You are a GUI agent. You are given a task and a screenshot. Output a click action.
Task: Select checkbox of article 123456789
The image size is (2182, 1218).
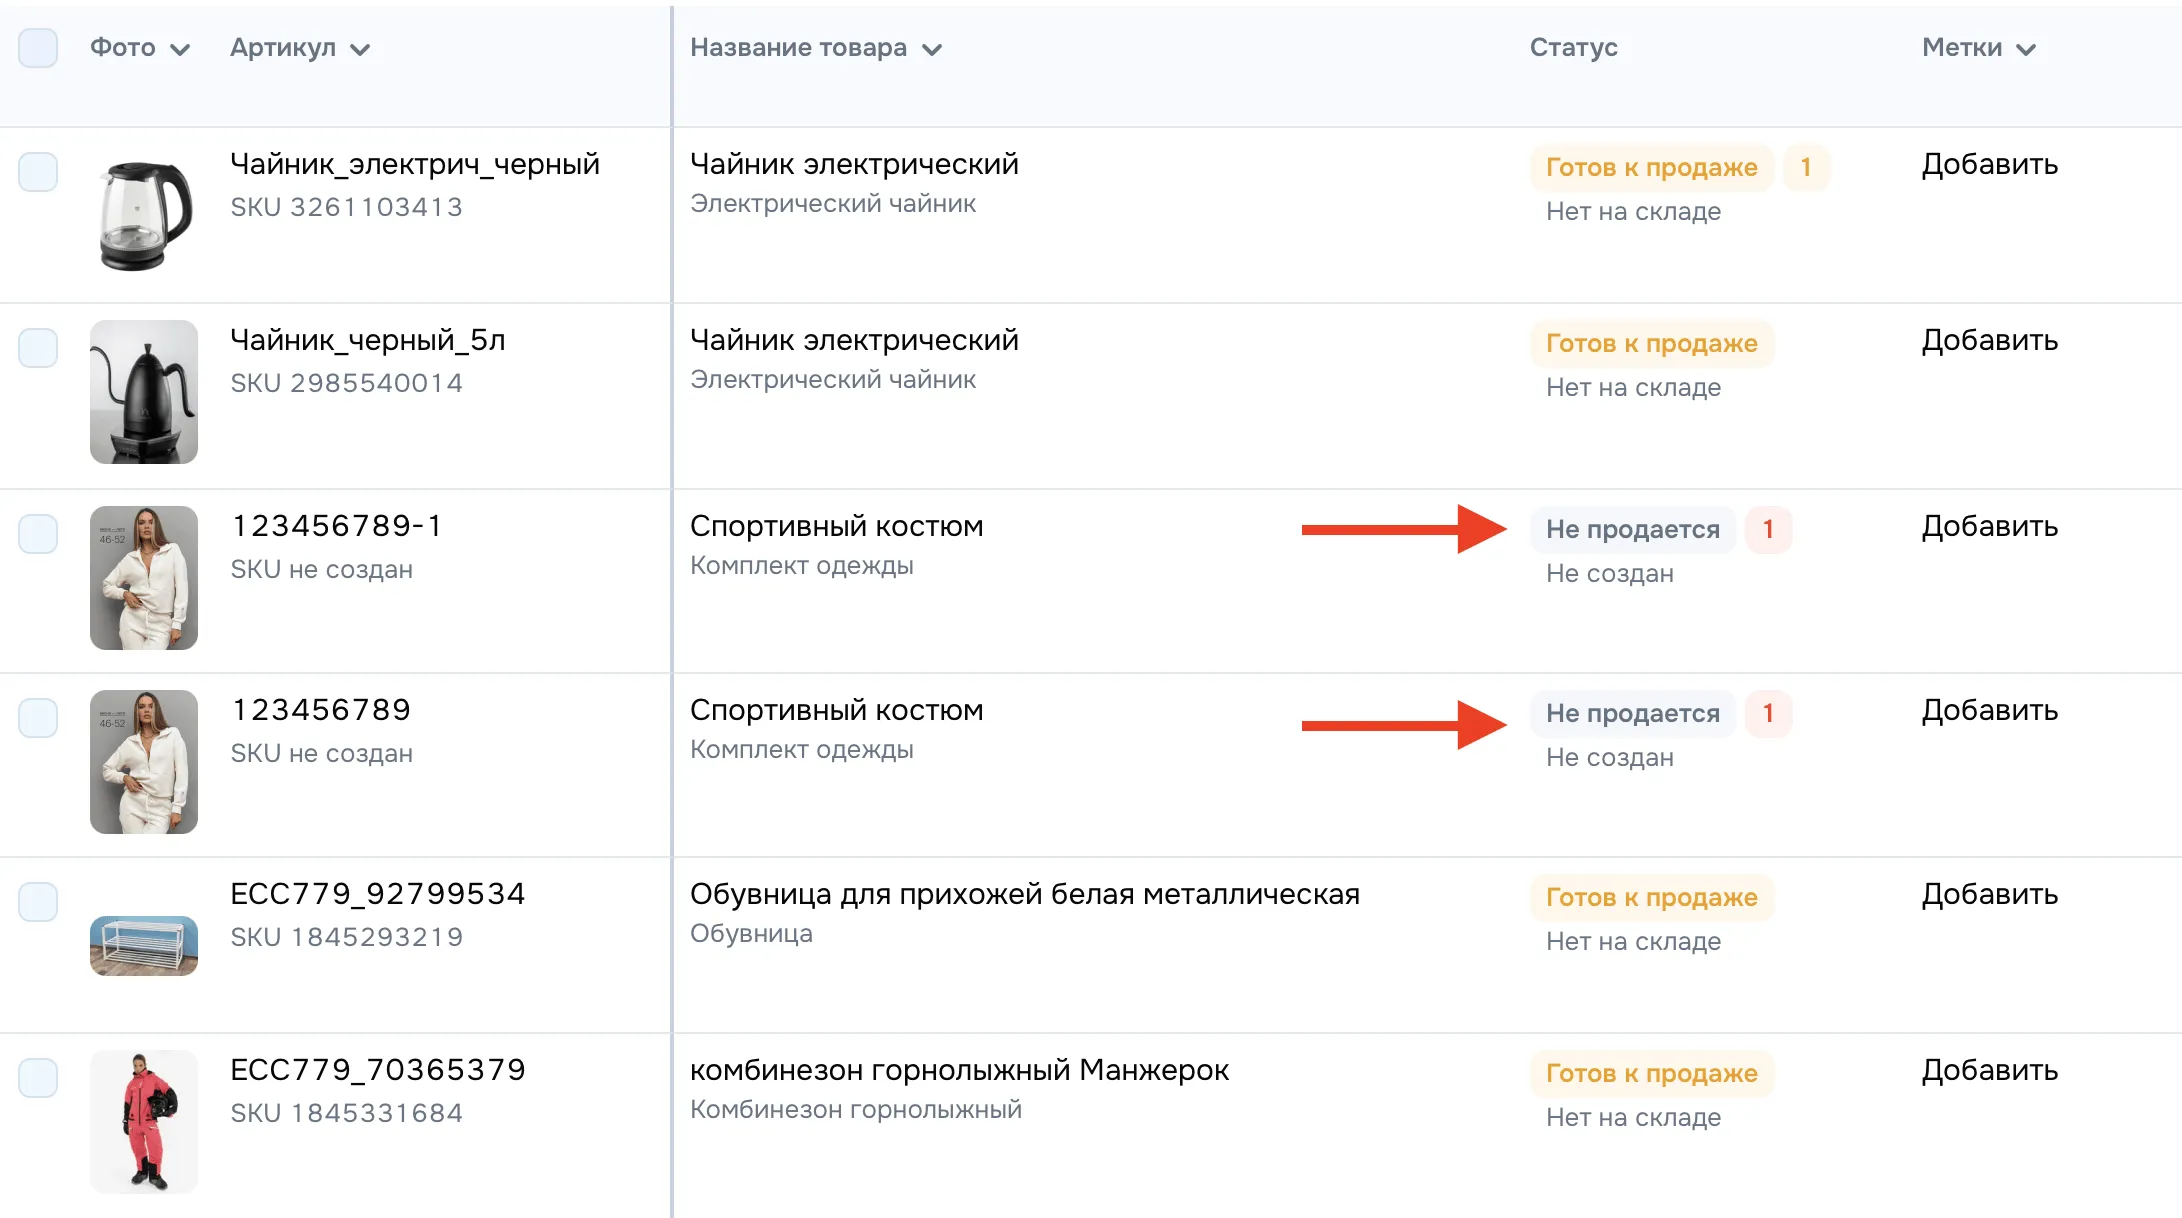(37, 717)
